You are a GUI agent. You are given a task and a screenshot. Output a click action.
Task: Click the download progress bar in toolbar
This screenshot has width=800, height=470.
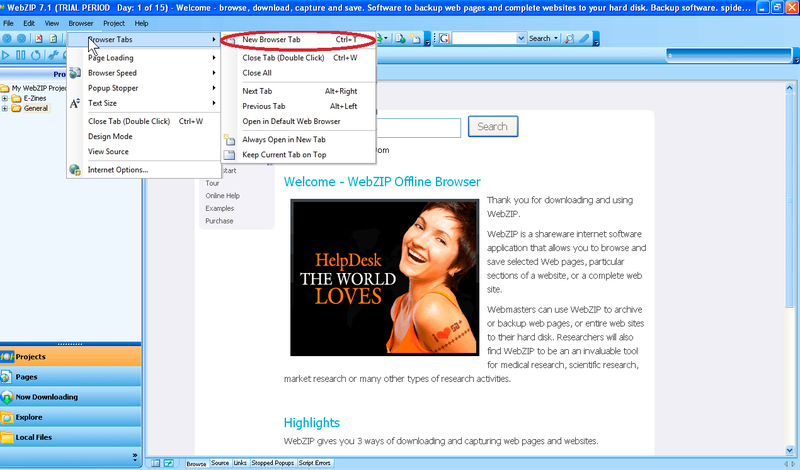pyautogui.click(x=729, y=55)
